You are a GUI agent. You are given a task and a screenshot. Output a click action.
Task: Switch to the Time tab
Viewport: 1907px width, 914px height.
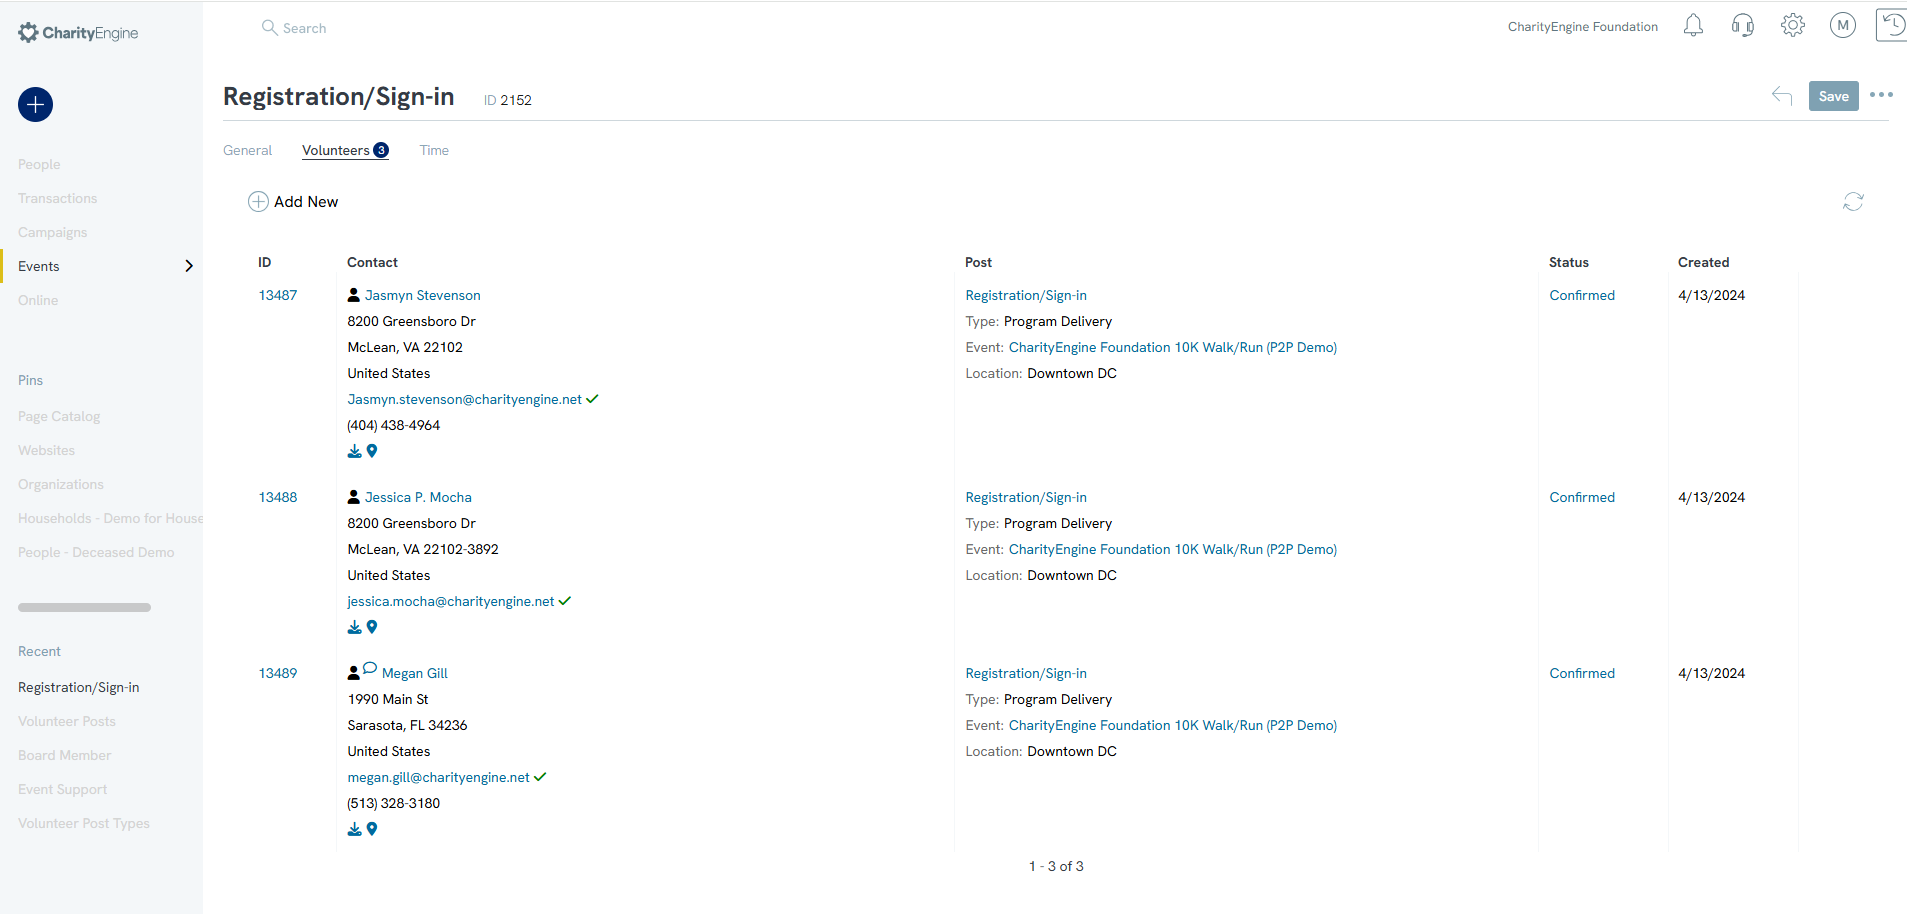434,150
